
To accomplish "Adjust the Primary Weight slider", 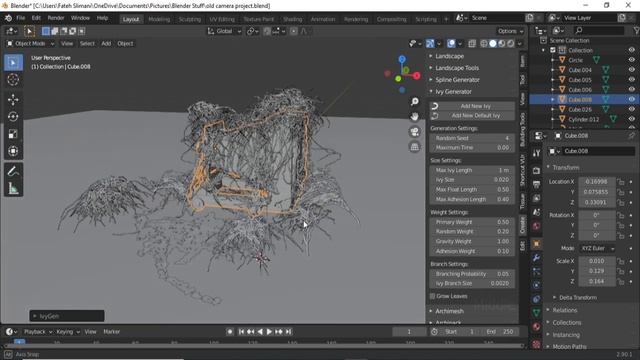I will 472,222.
